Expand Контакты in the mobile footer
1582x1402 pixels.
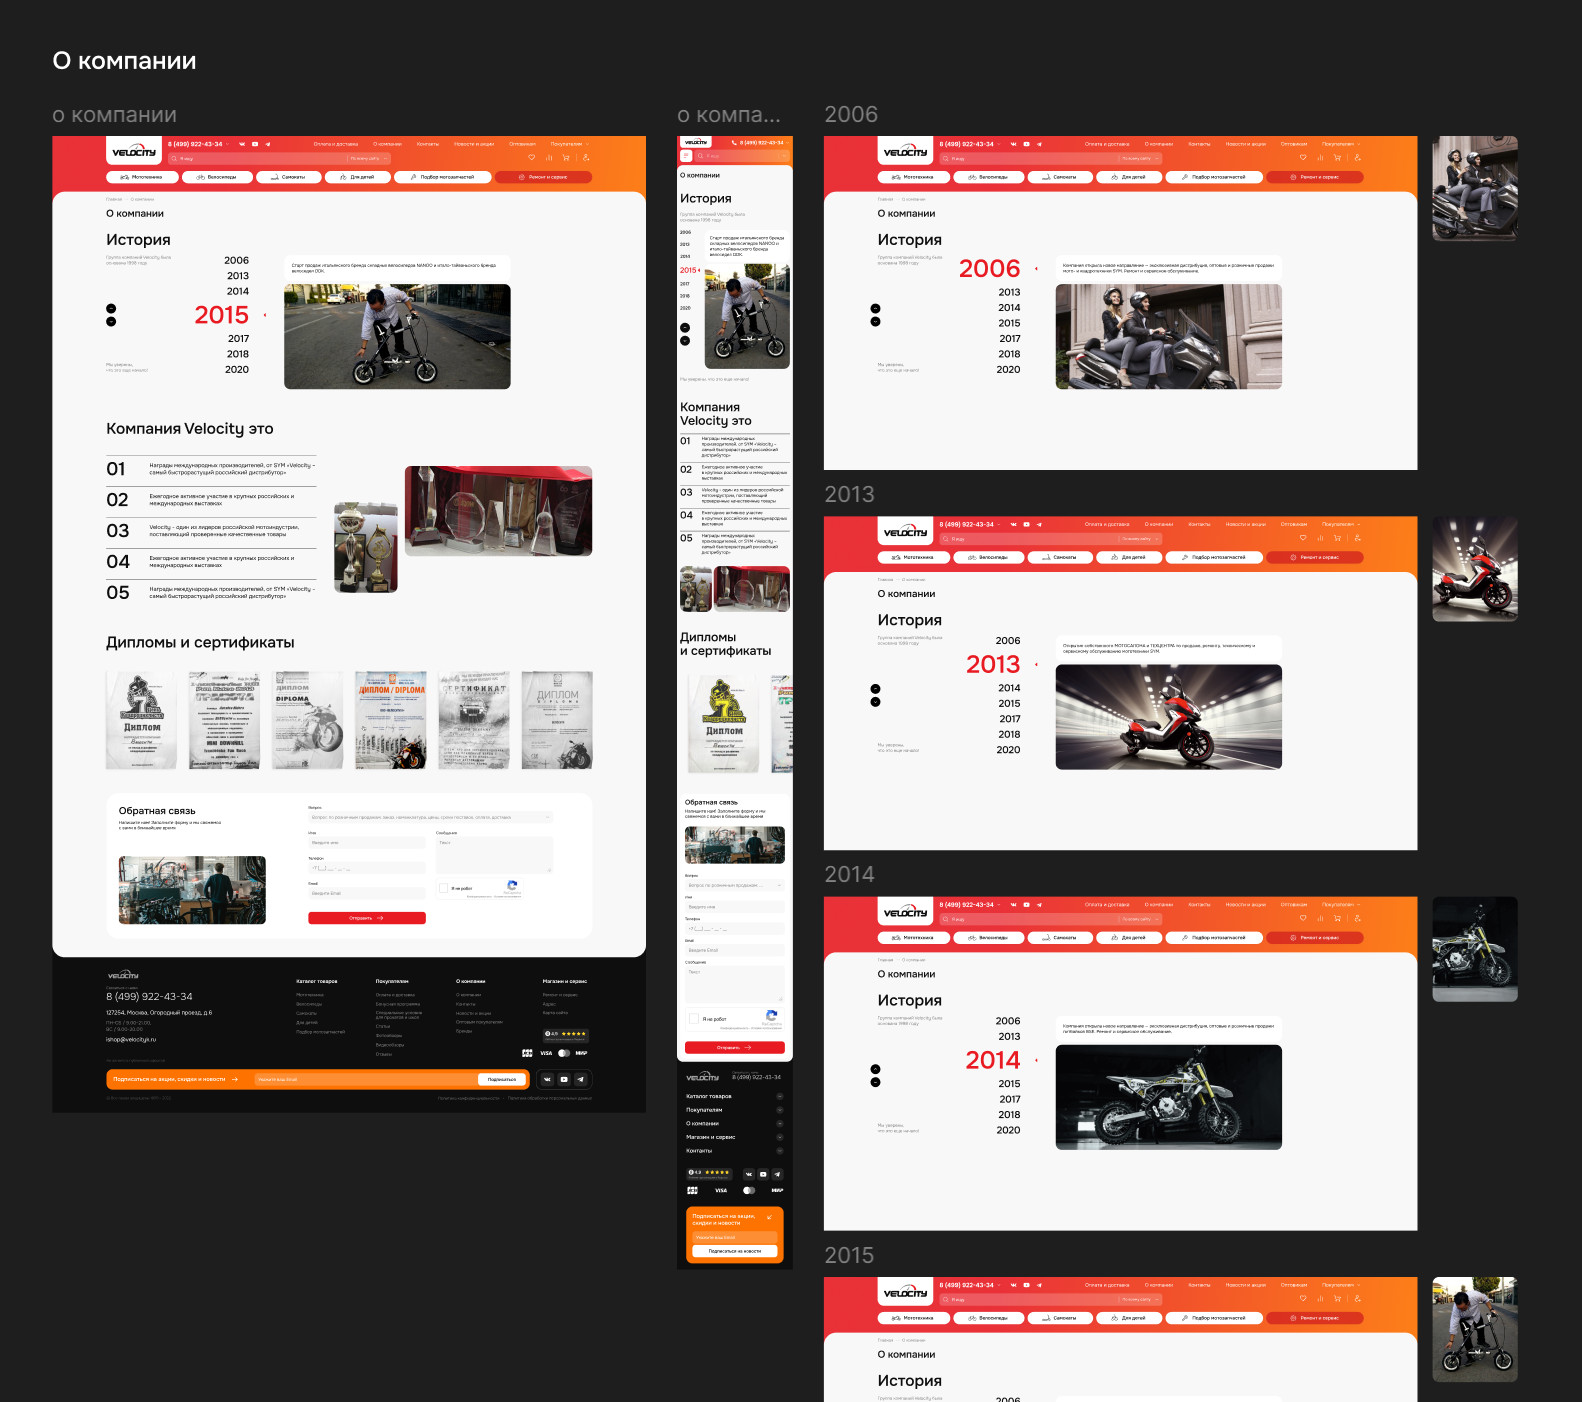(780, 1151)
